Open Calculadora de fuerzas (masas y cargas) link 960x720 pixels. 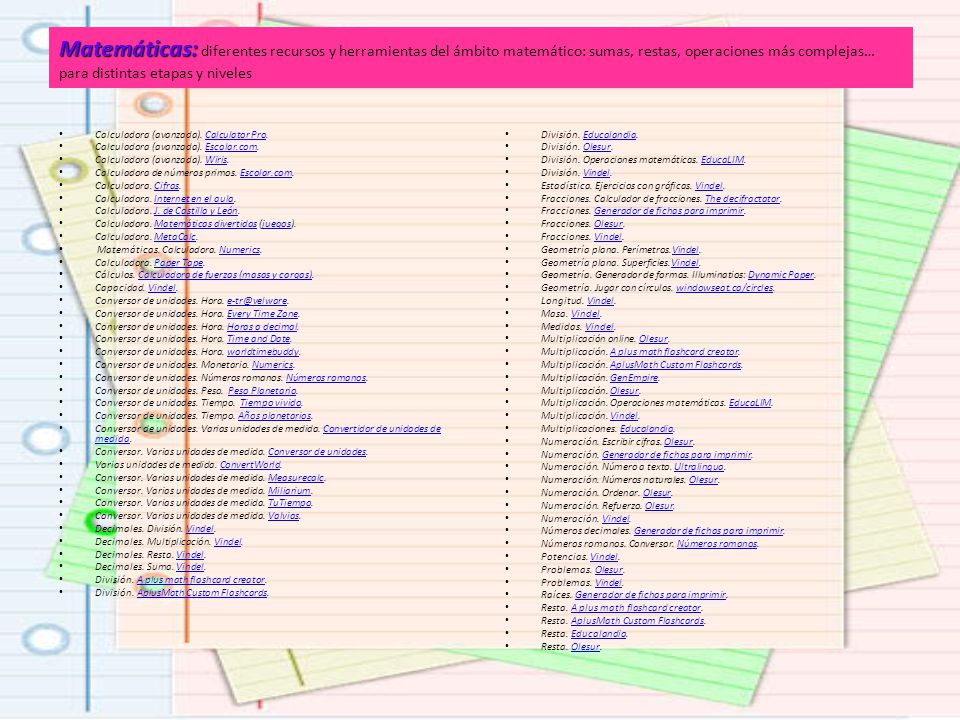point(225,275)
